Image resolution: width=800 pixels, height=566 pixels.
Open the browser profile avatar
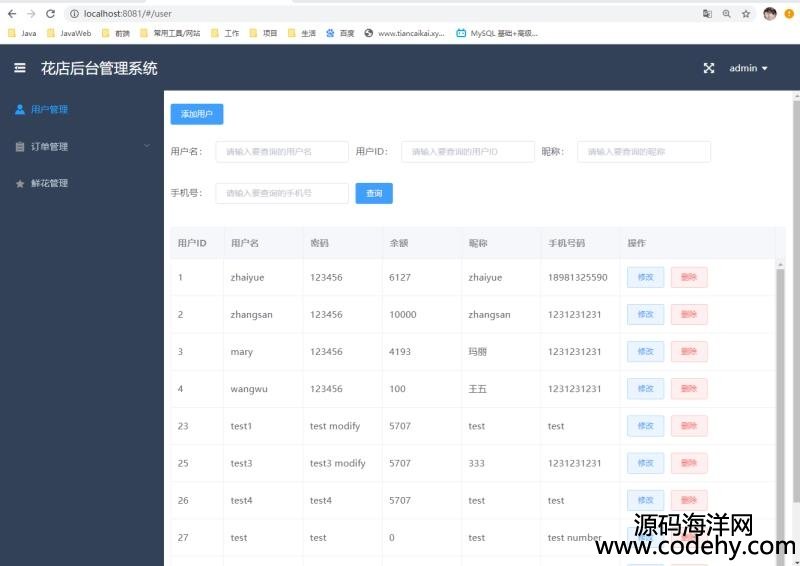[770, 14]
